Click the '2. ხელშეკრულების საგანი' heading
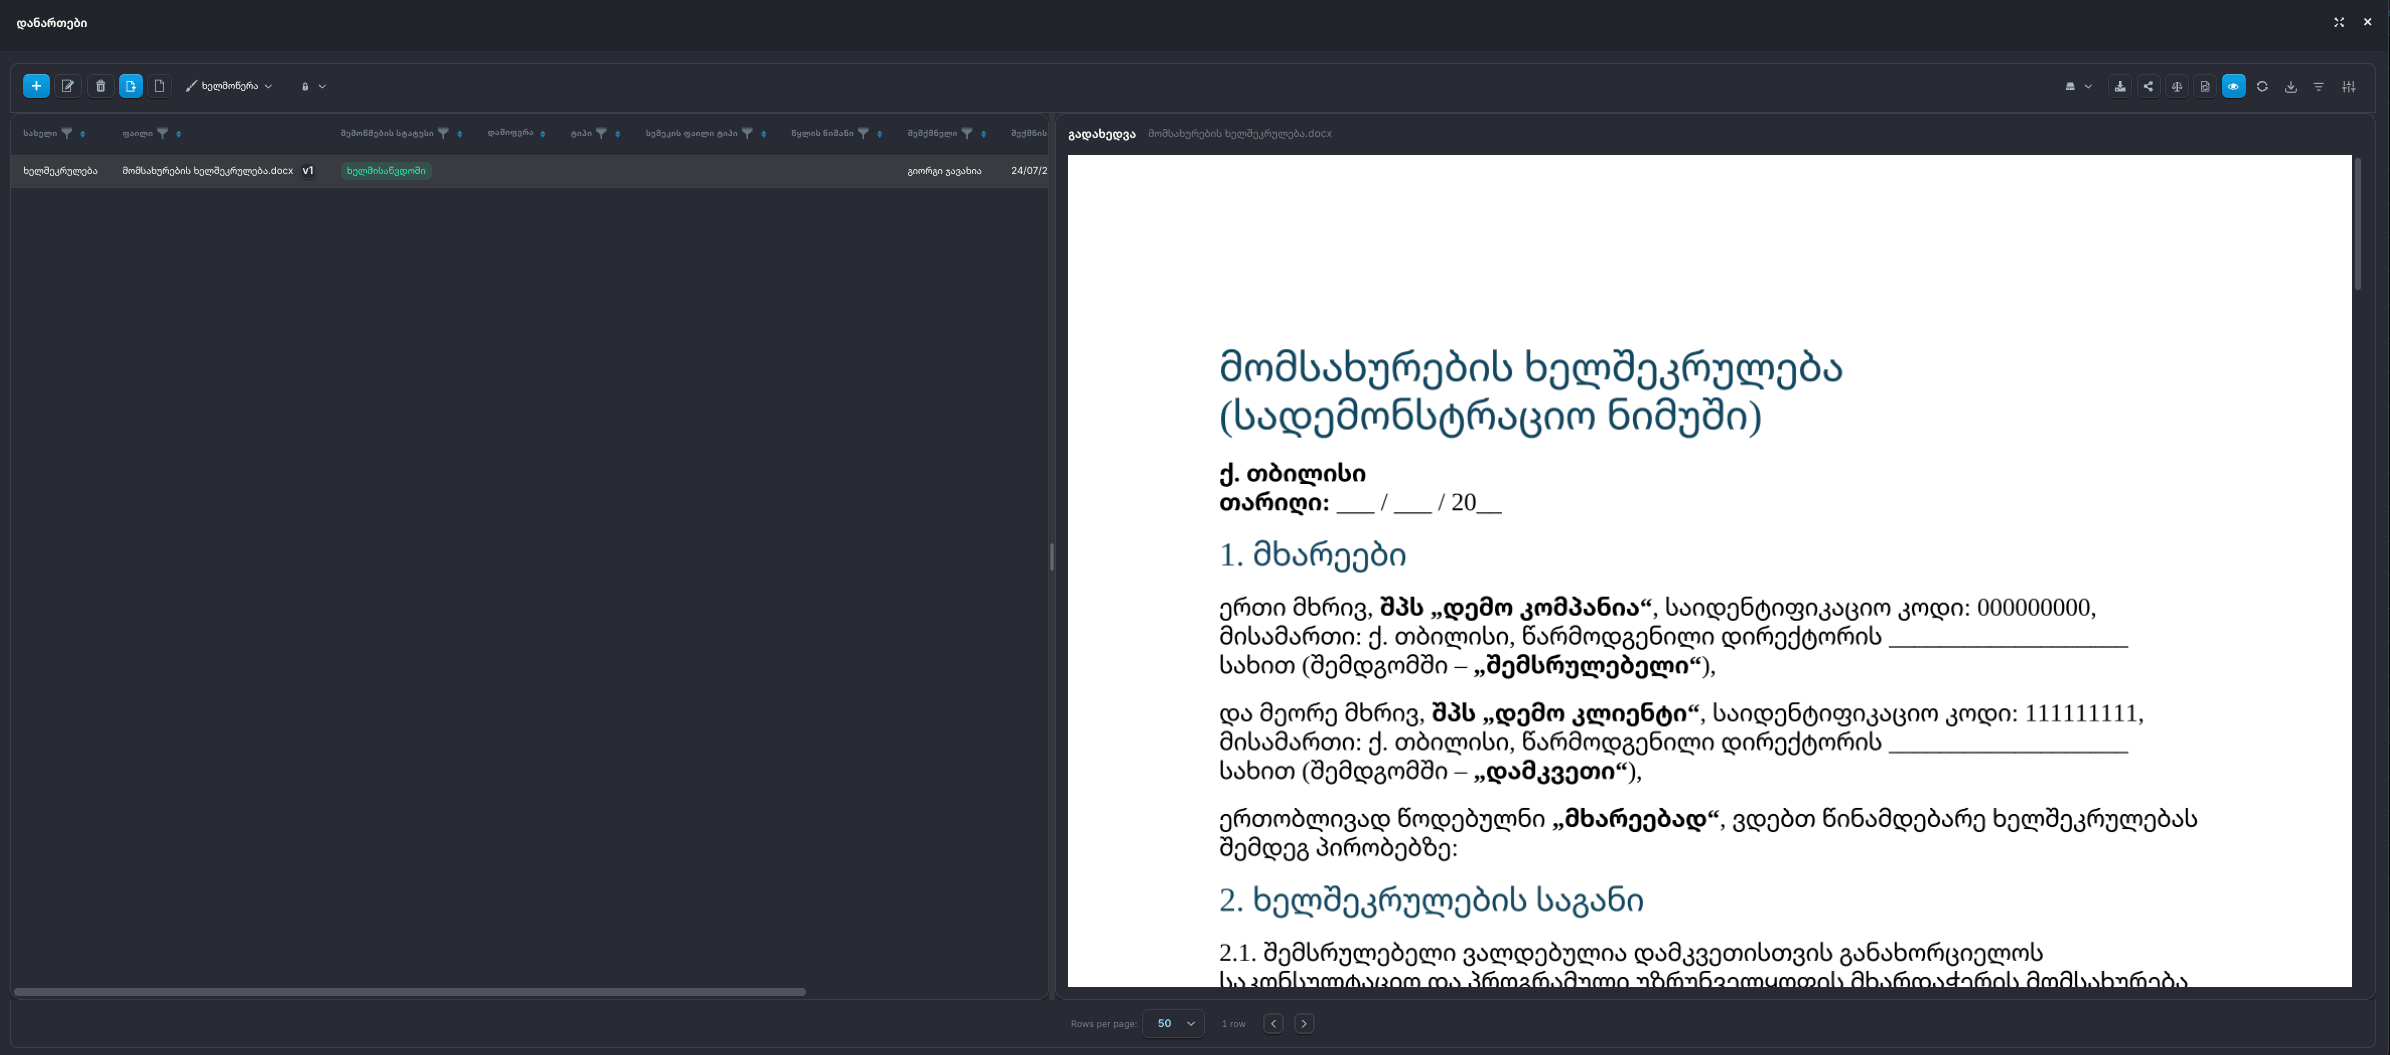Viewport: 2390px width, 1055px height. click(x=1431, y=900)
